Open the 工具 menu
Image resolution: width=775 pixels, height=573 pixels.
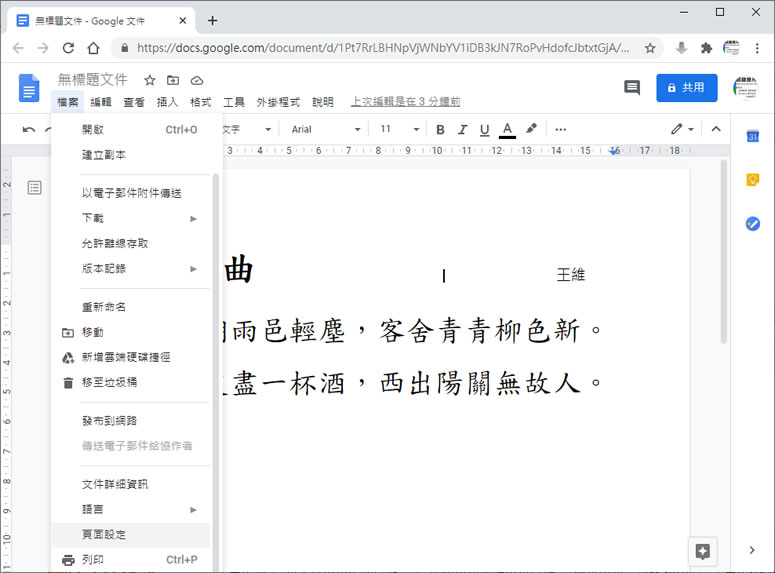tap(233, 102)
